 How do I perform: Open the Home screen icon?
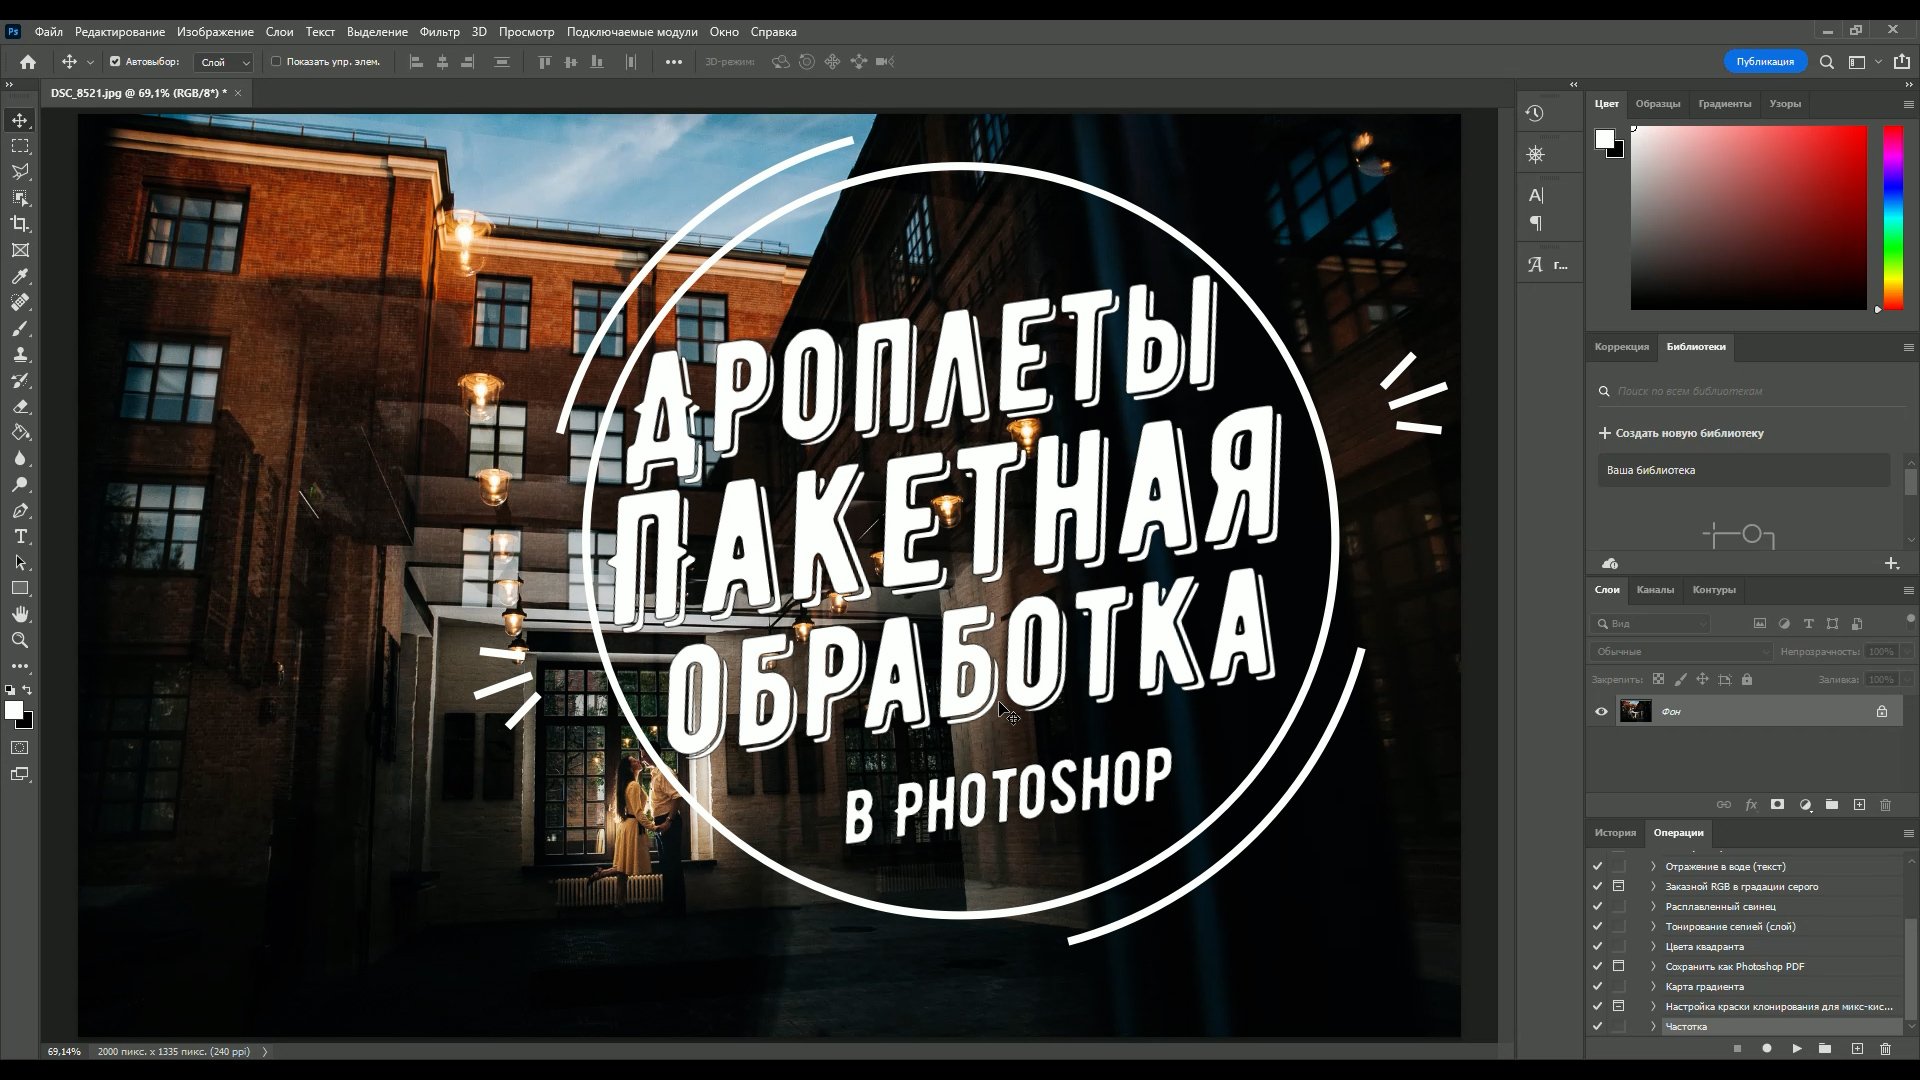pyautogui.click(x=28, y=62)
